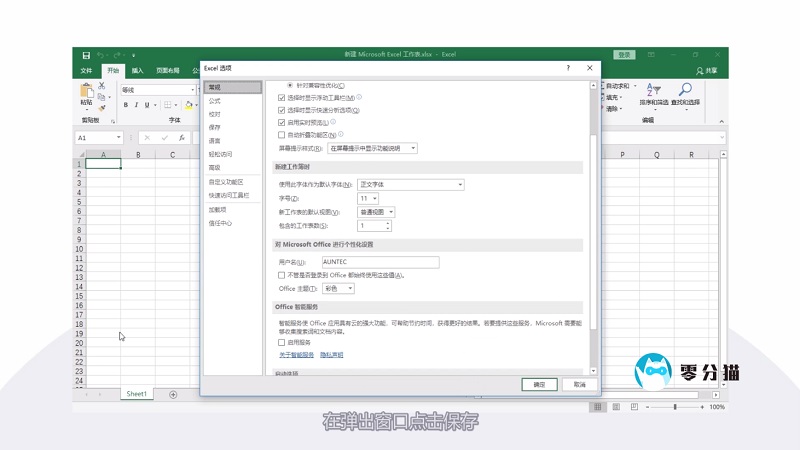Click the Save icon in quick access toolbar
Viewport: 800px width, 450px height.
87,55
